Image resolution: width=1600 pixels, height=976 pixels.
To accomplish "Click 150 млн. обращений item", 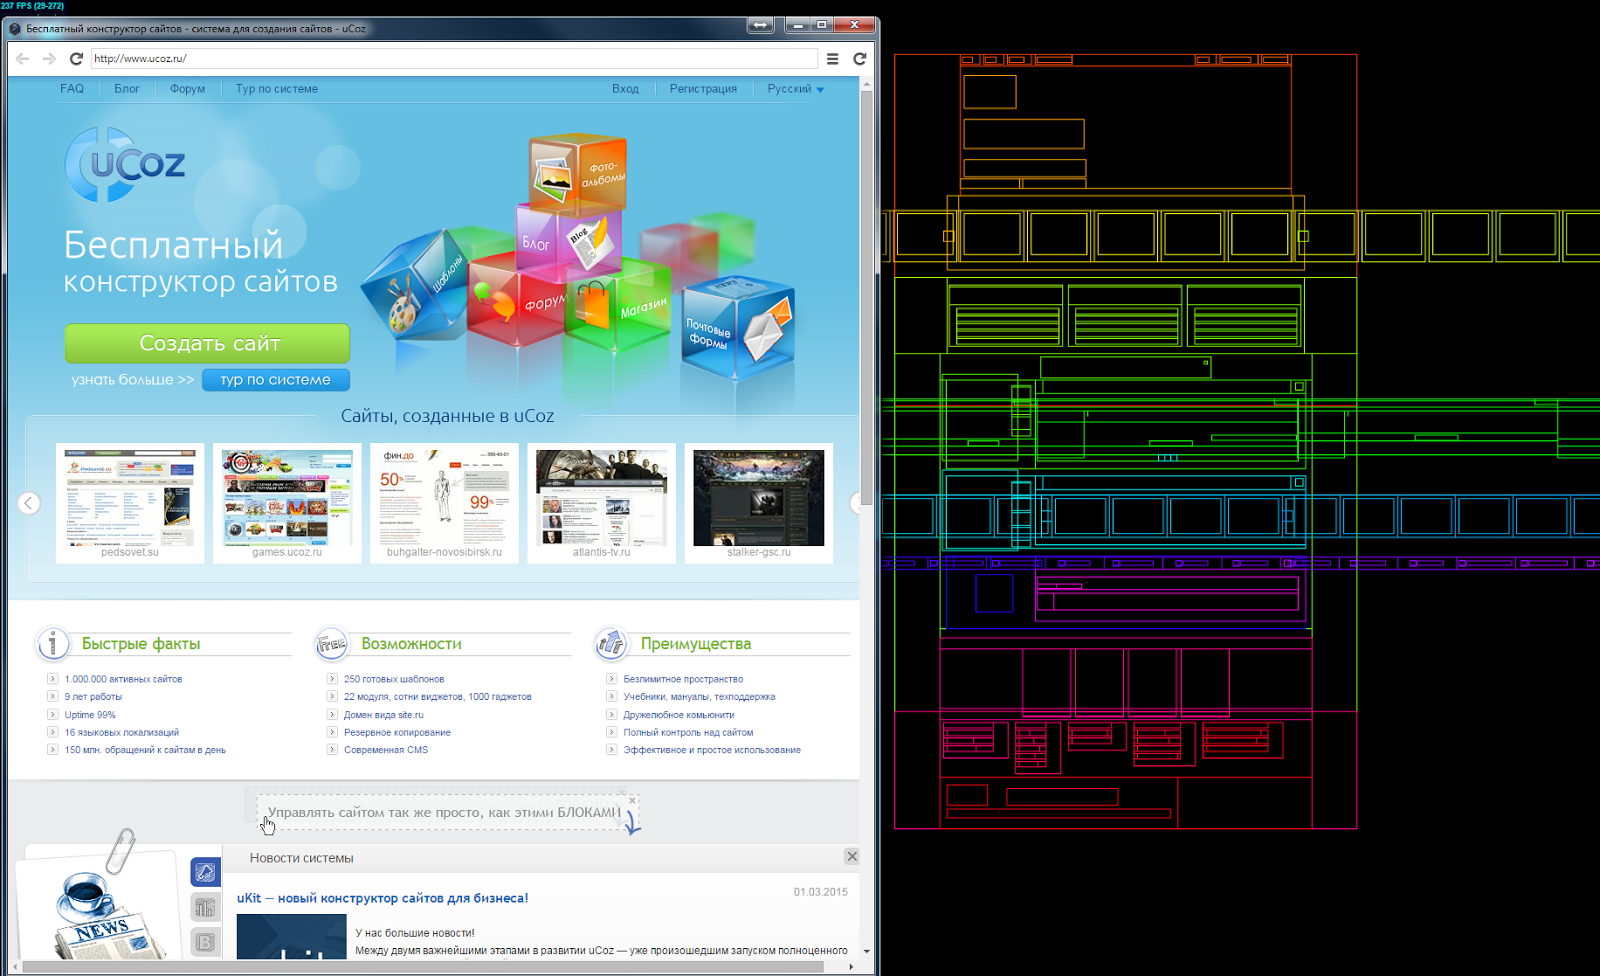I will pos(146,750).
